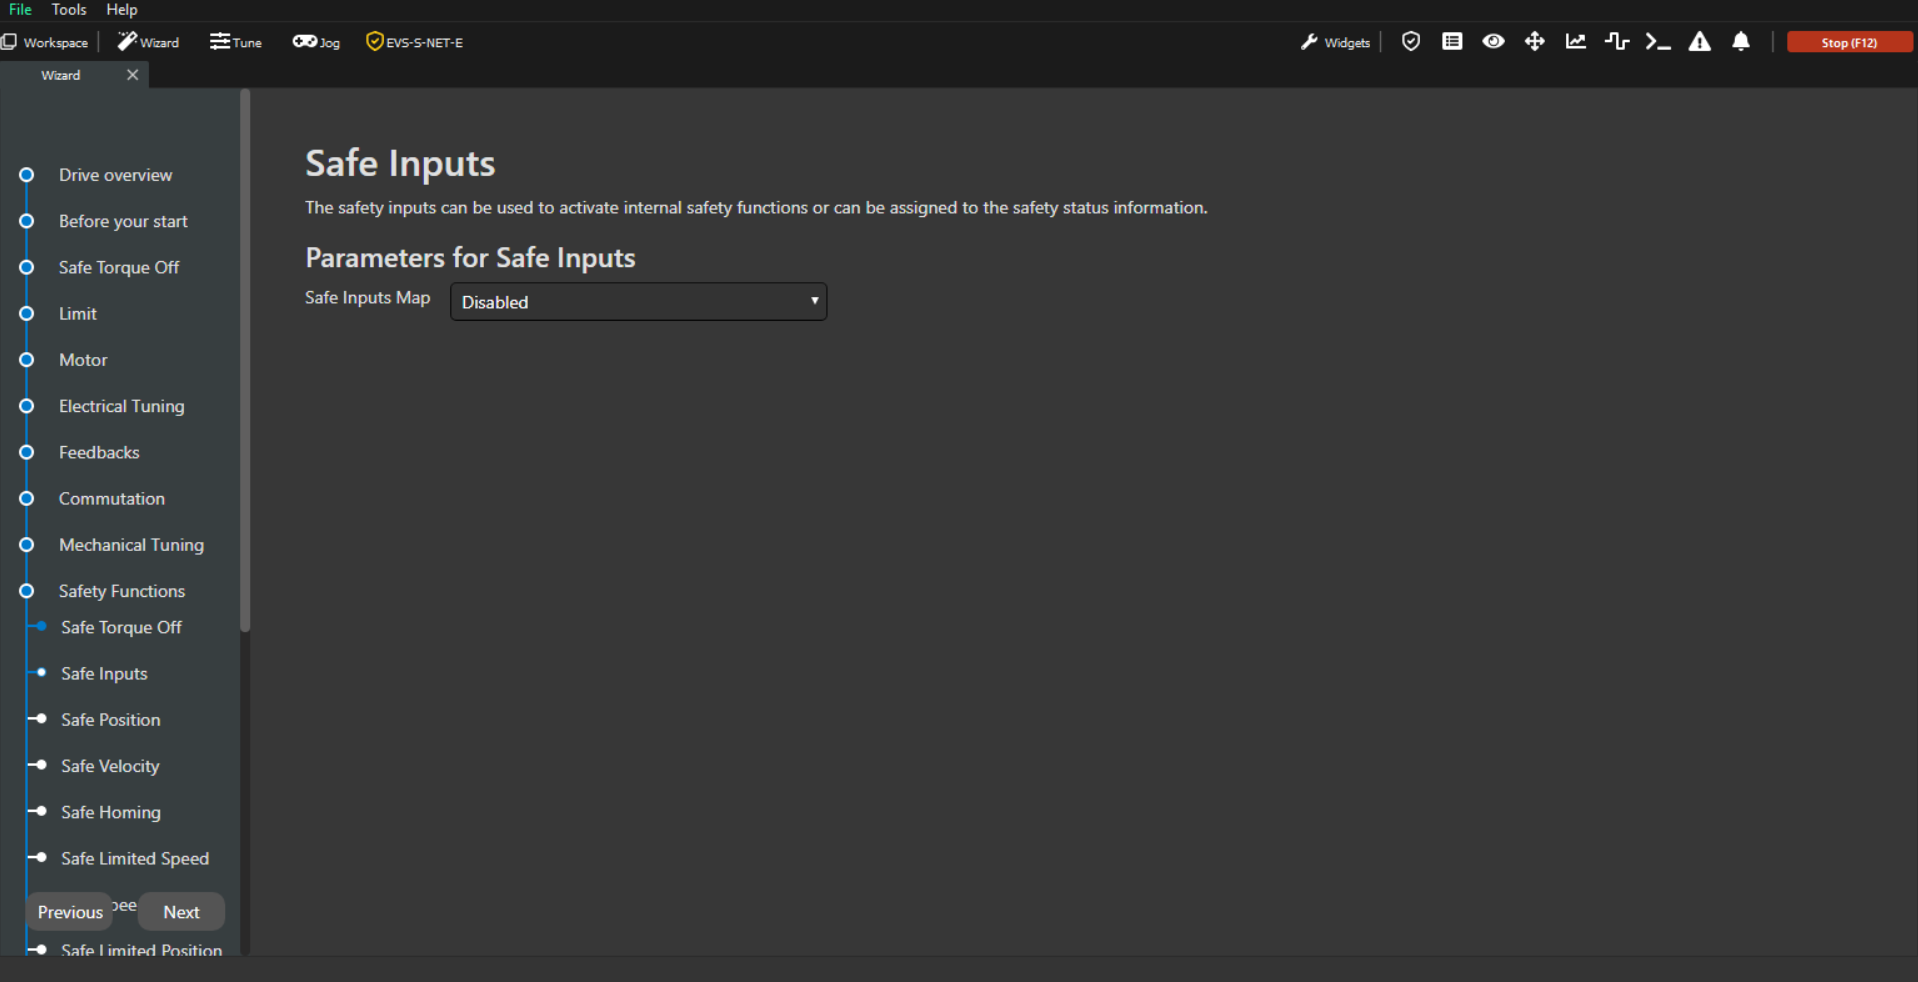Open the Tools menu
This screenshot has height=982, width=1918.
pyautogui.click(x=69, y=10)
